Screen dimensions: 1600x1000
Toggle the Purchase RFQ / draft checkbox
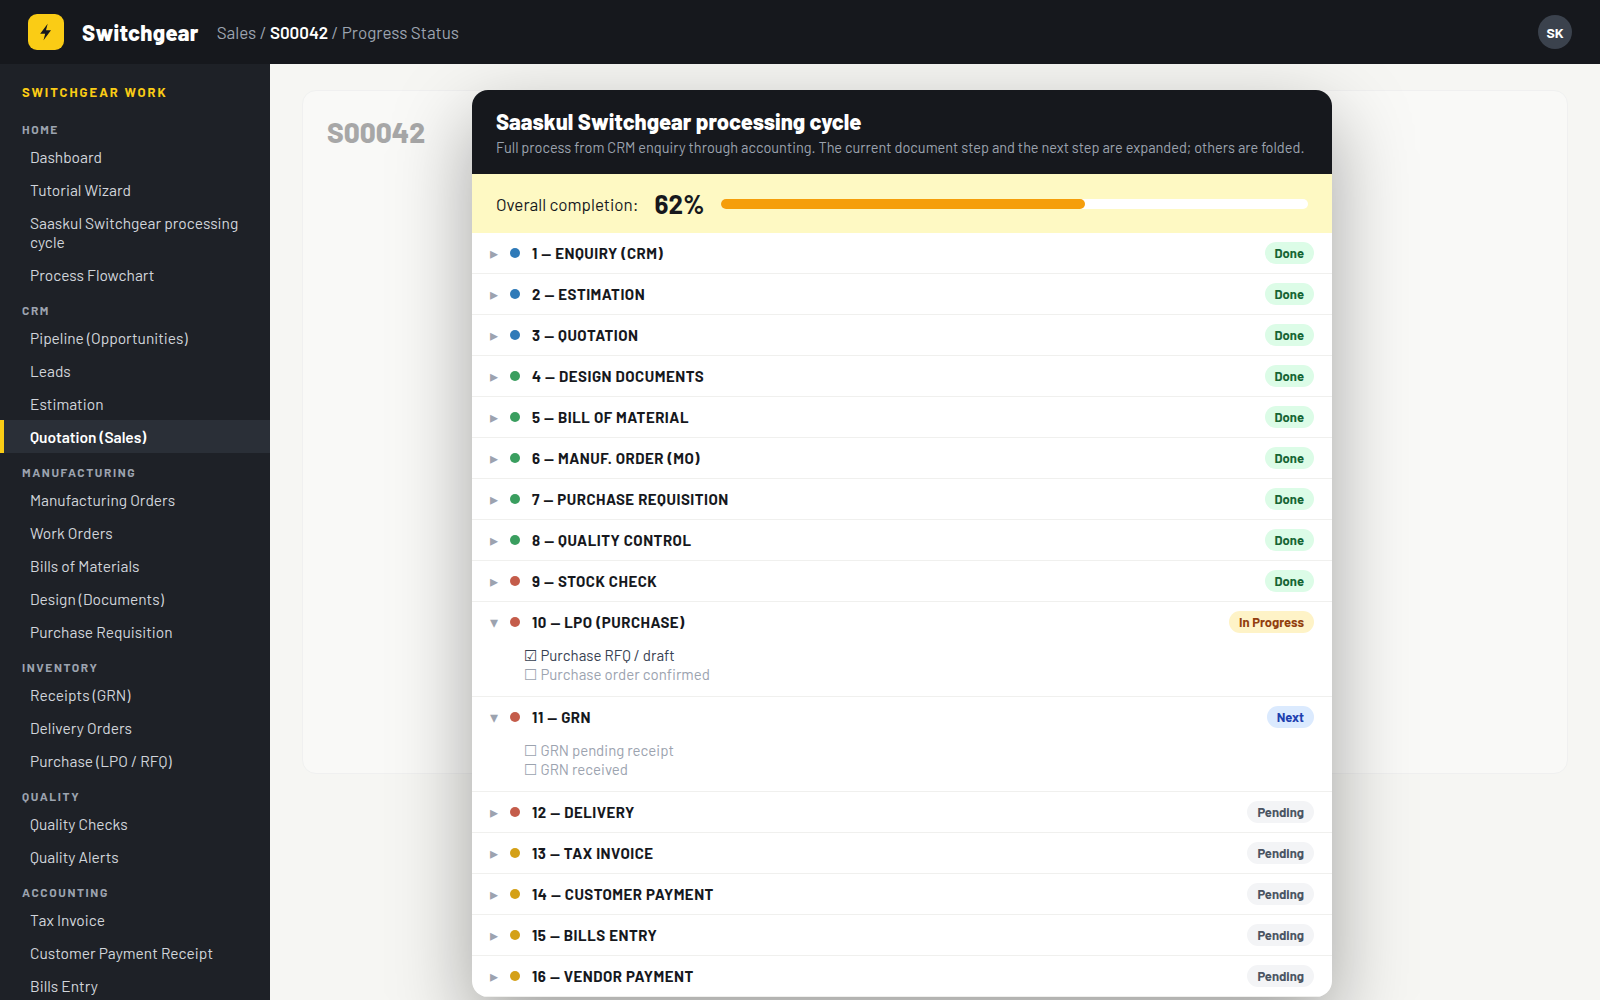point(531,656)
